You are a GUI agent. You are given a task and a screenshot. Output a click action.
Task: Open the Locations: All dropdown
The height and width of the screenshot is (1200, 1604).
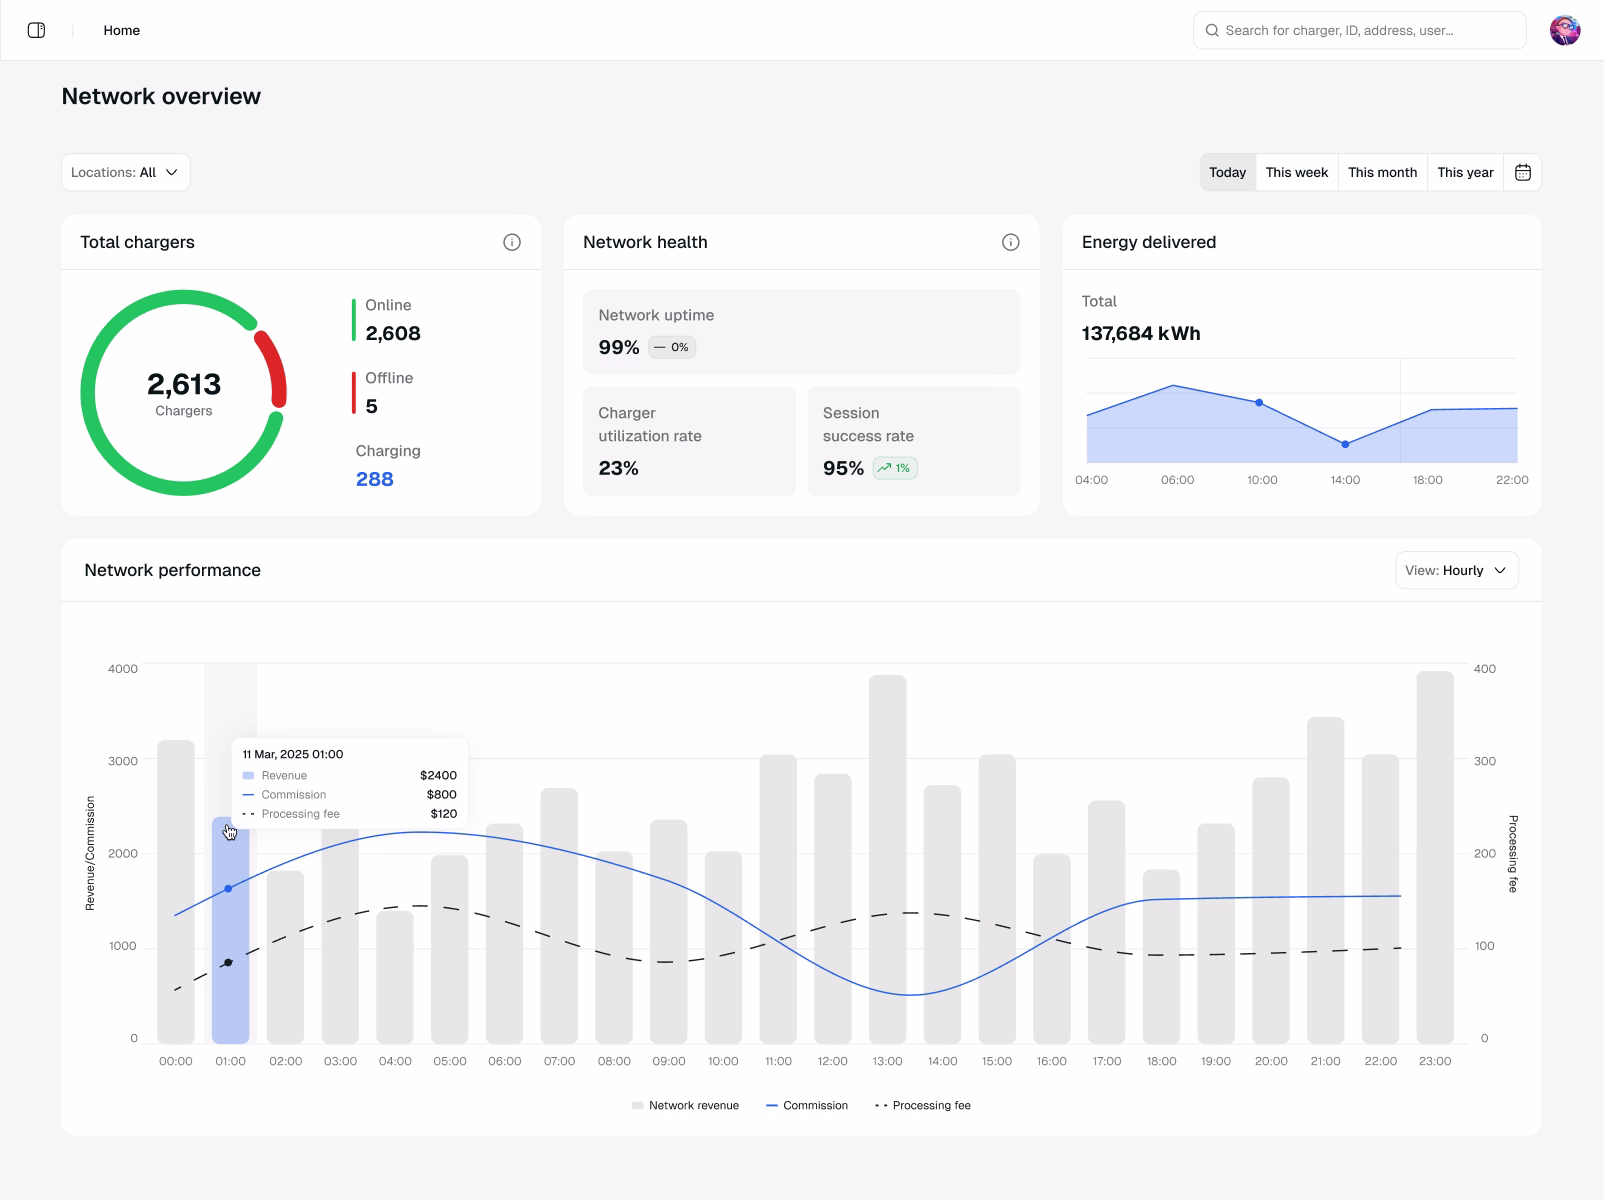[x=126, y=172]
